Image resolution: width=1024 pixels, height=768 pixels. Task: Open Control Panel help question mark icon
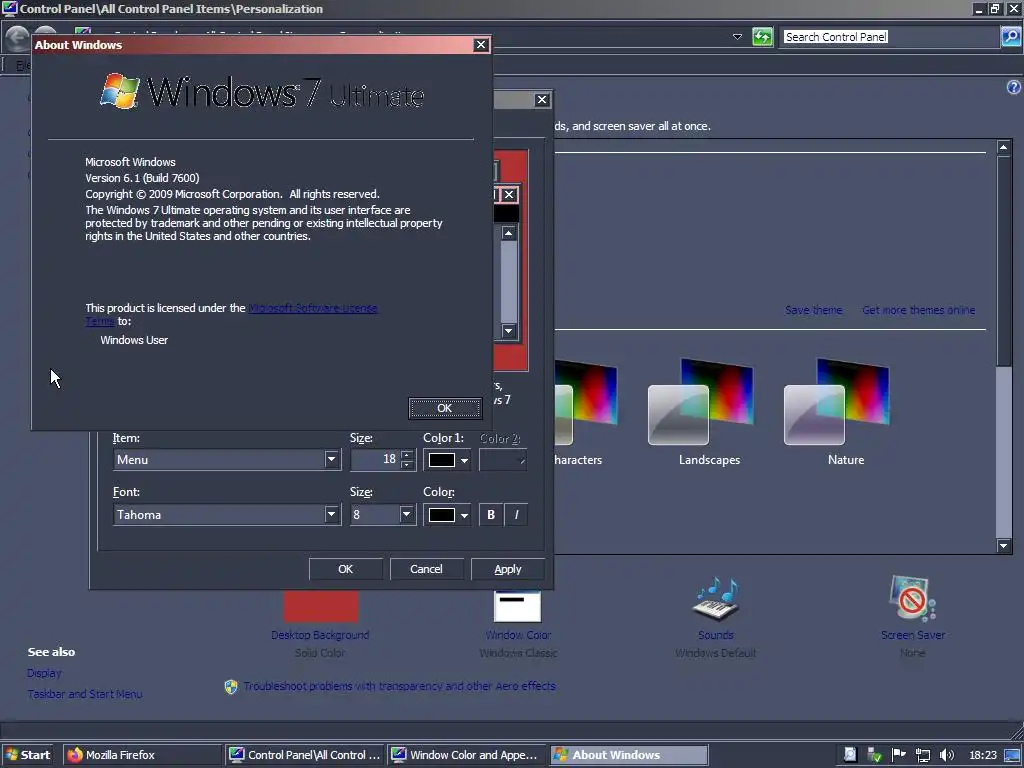(1014, 87)
